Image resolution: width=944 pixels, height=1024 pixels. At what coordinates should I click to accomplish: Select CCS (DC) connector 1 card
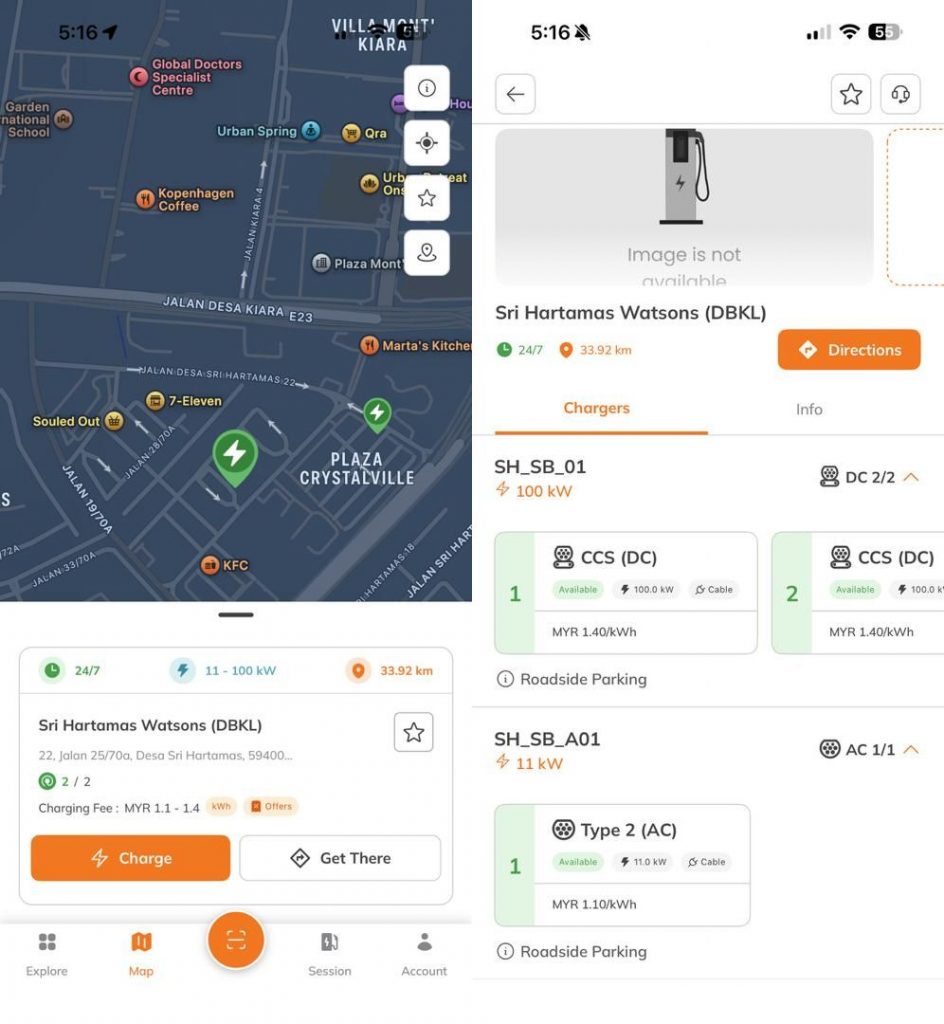(626, 593)
